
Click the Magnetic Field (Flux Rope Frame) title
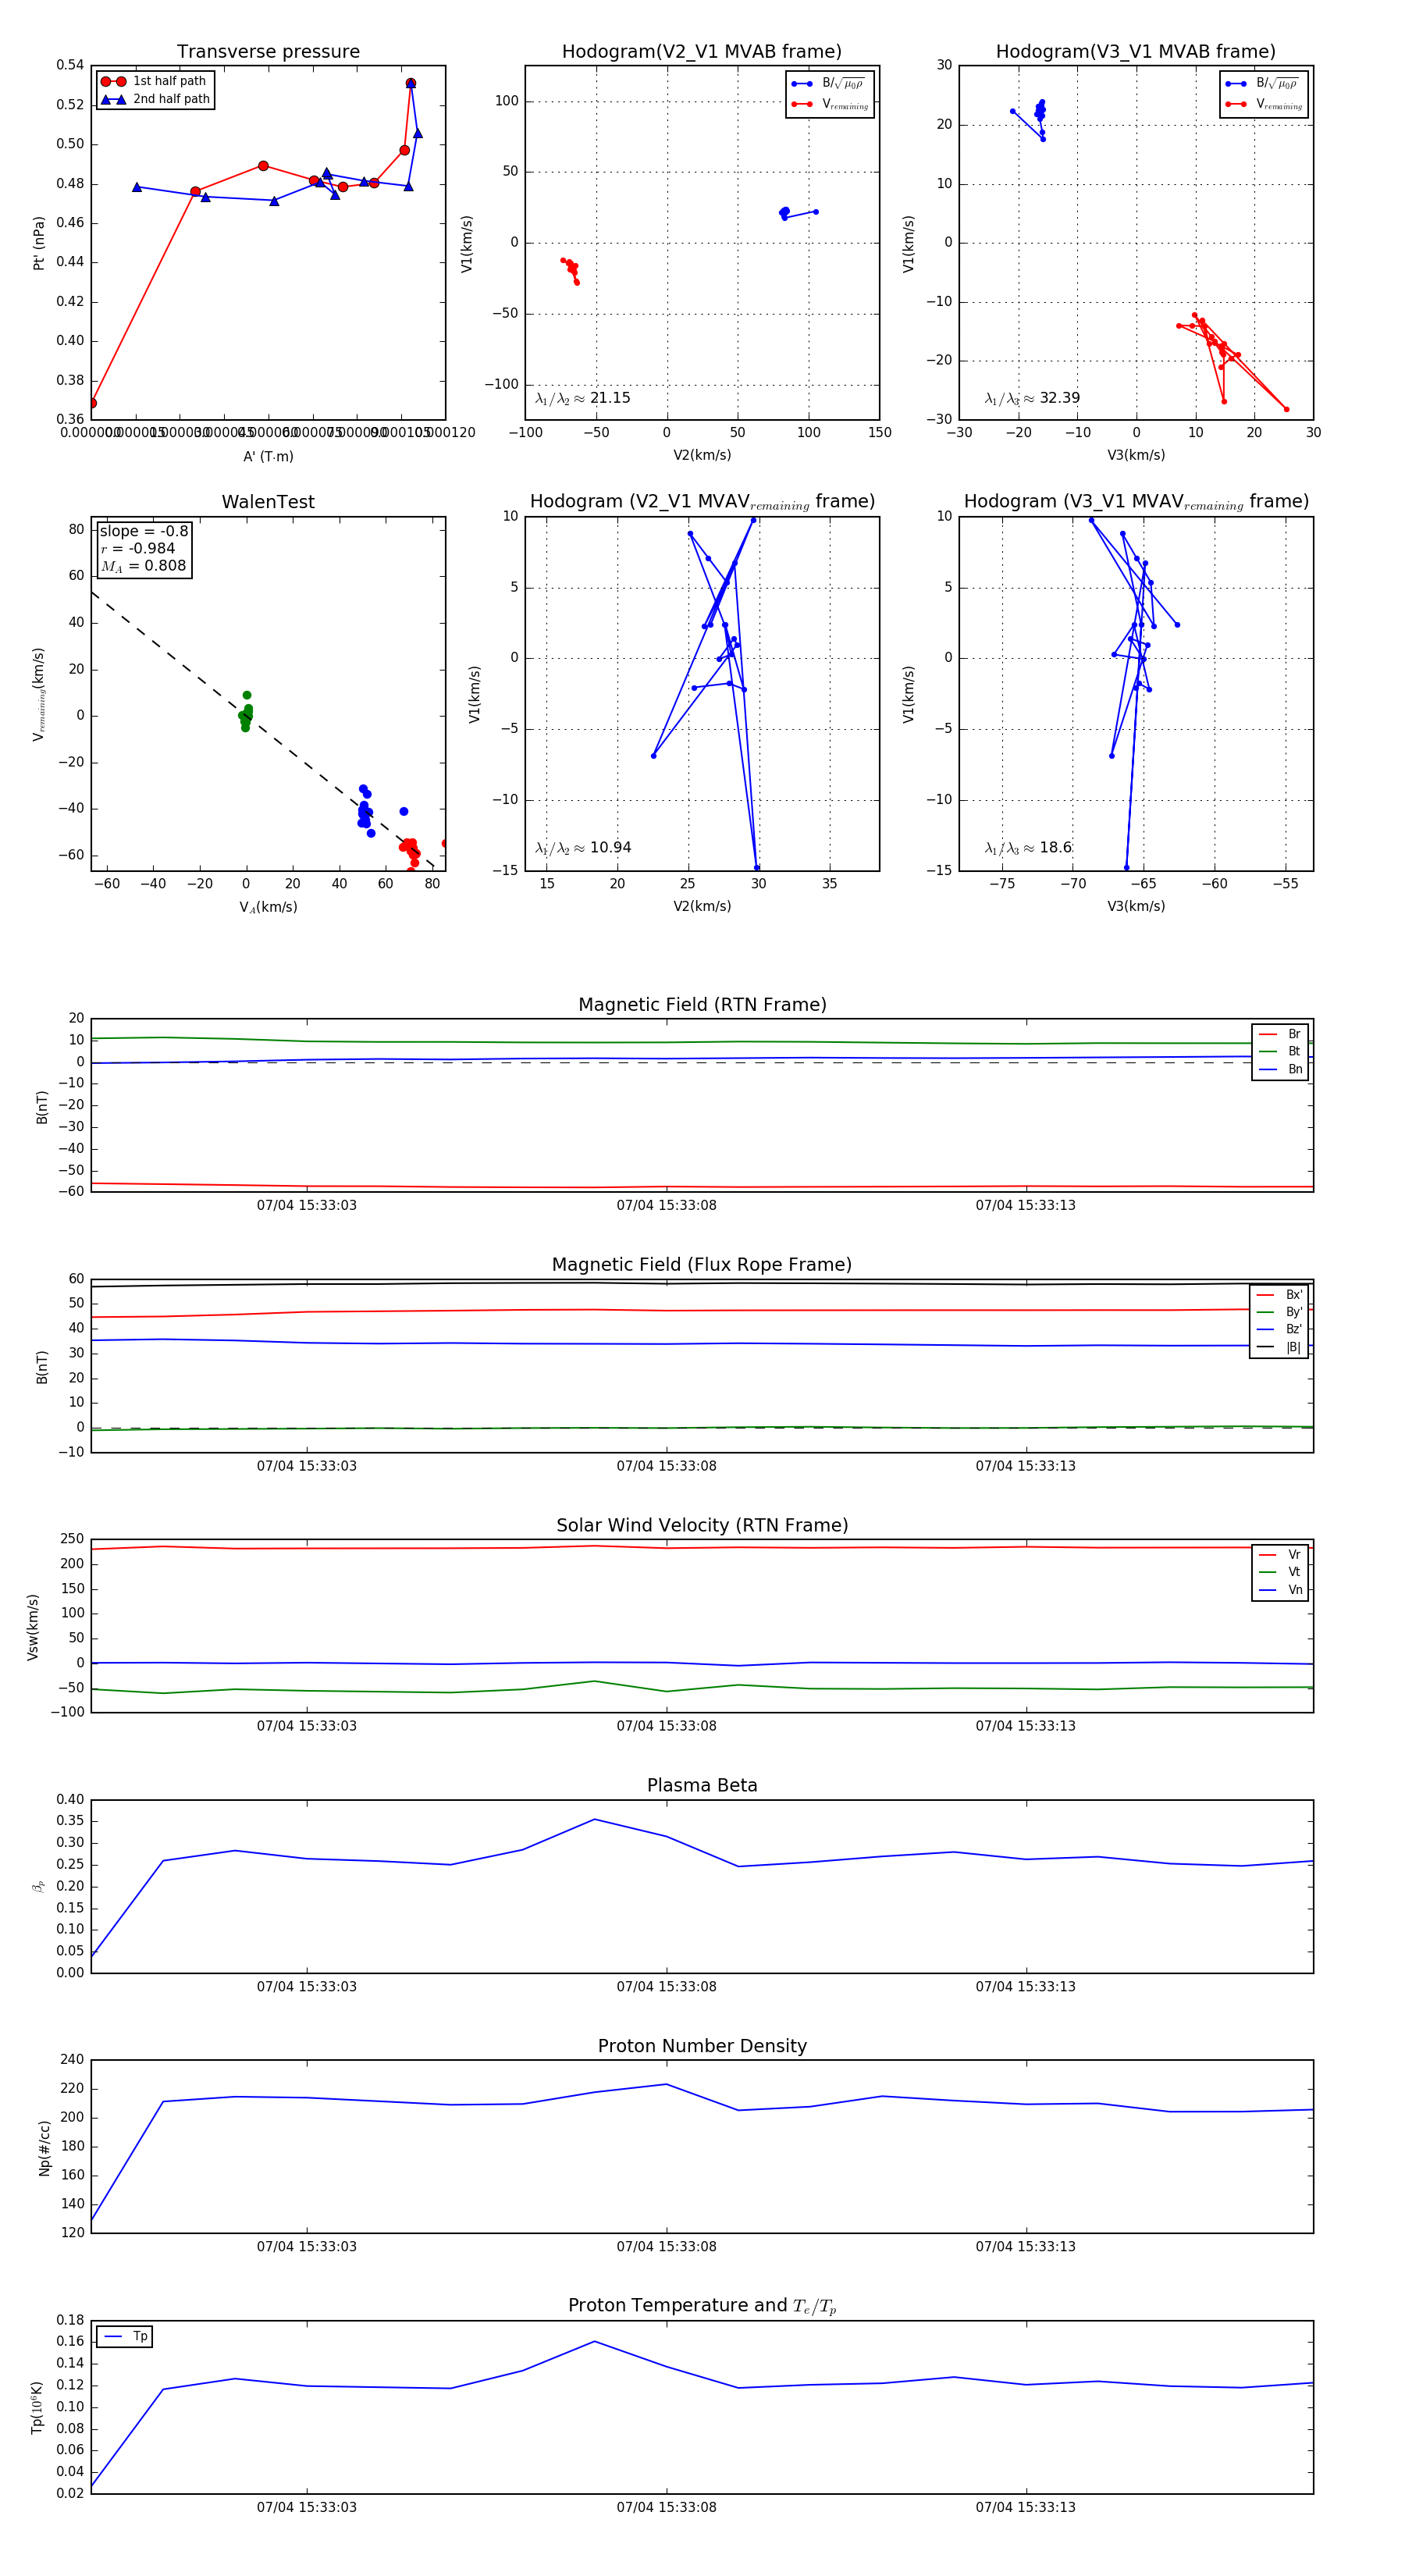click(x=702, y=1265)
